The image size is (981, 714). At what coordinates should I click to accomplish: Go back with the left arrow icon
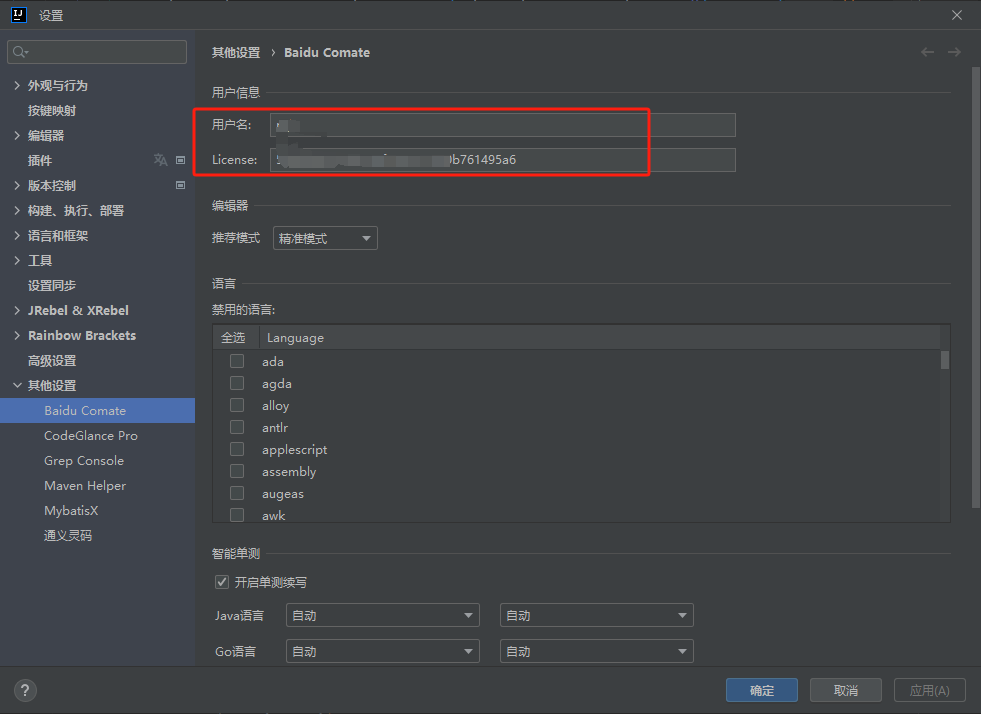pos(927,53)
